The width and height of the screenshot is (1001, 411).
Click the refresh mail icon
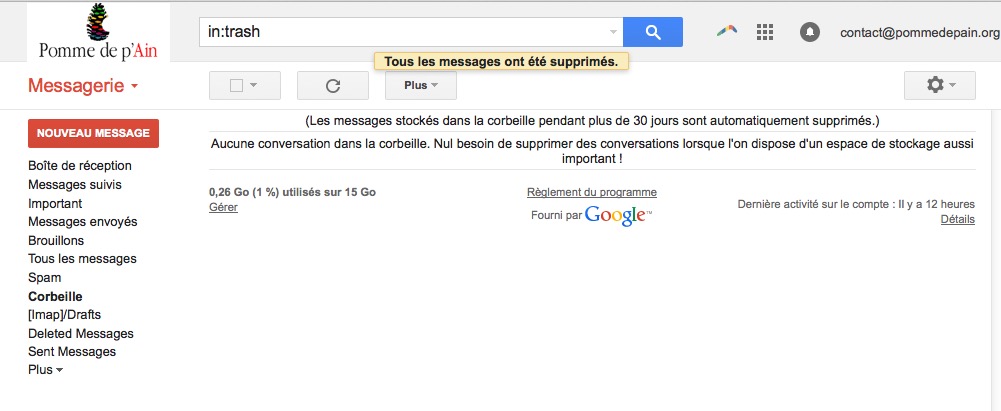coord(333,86)
